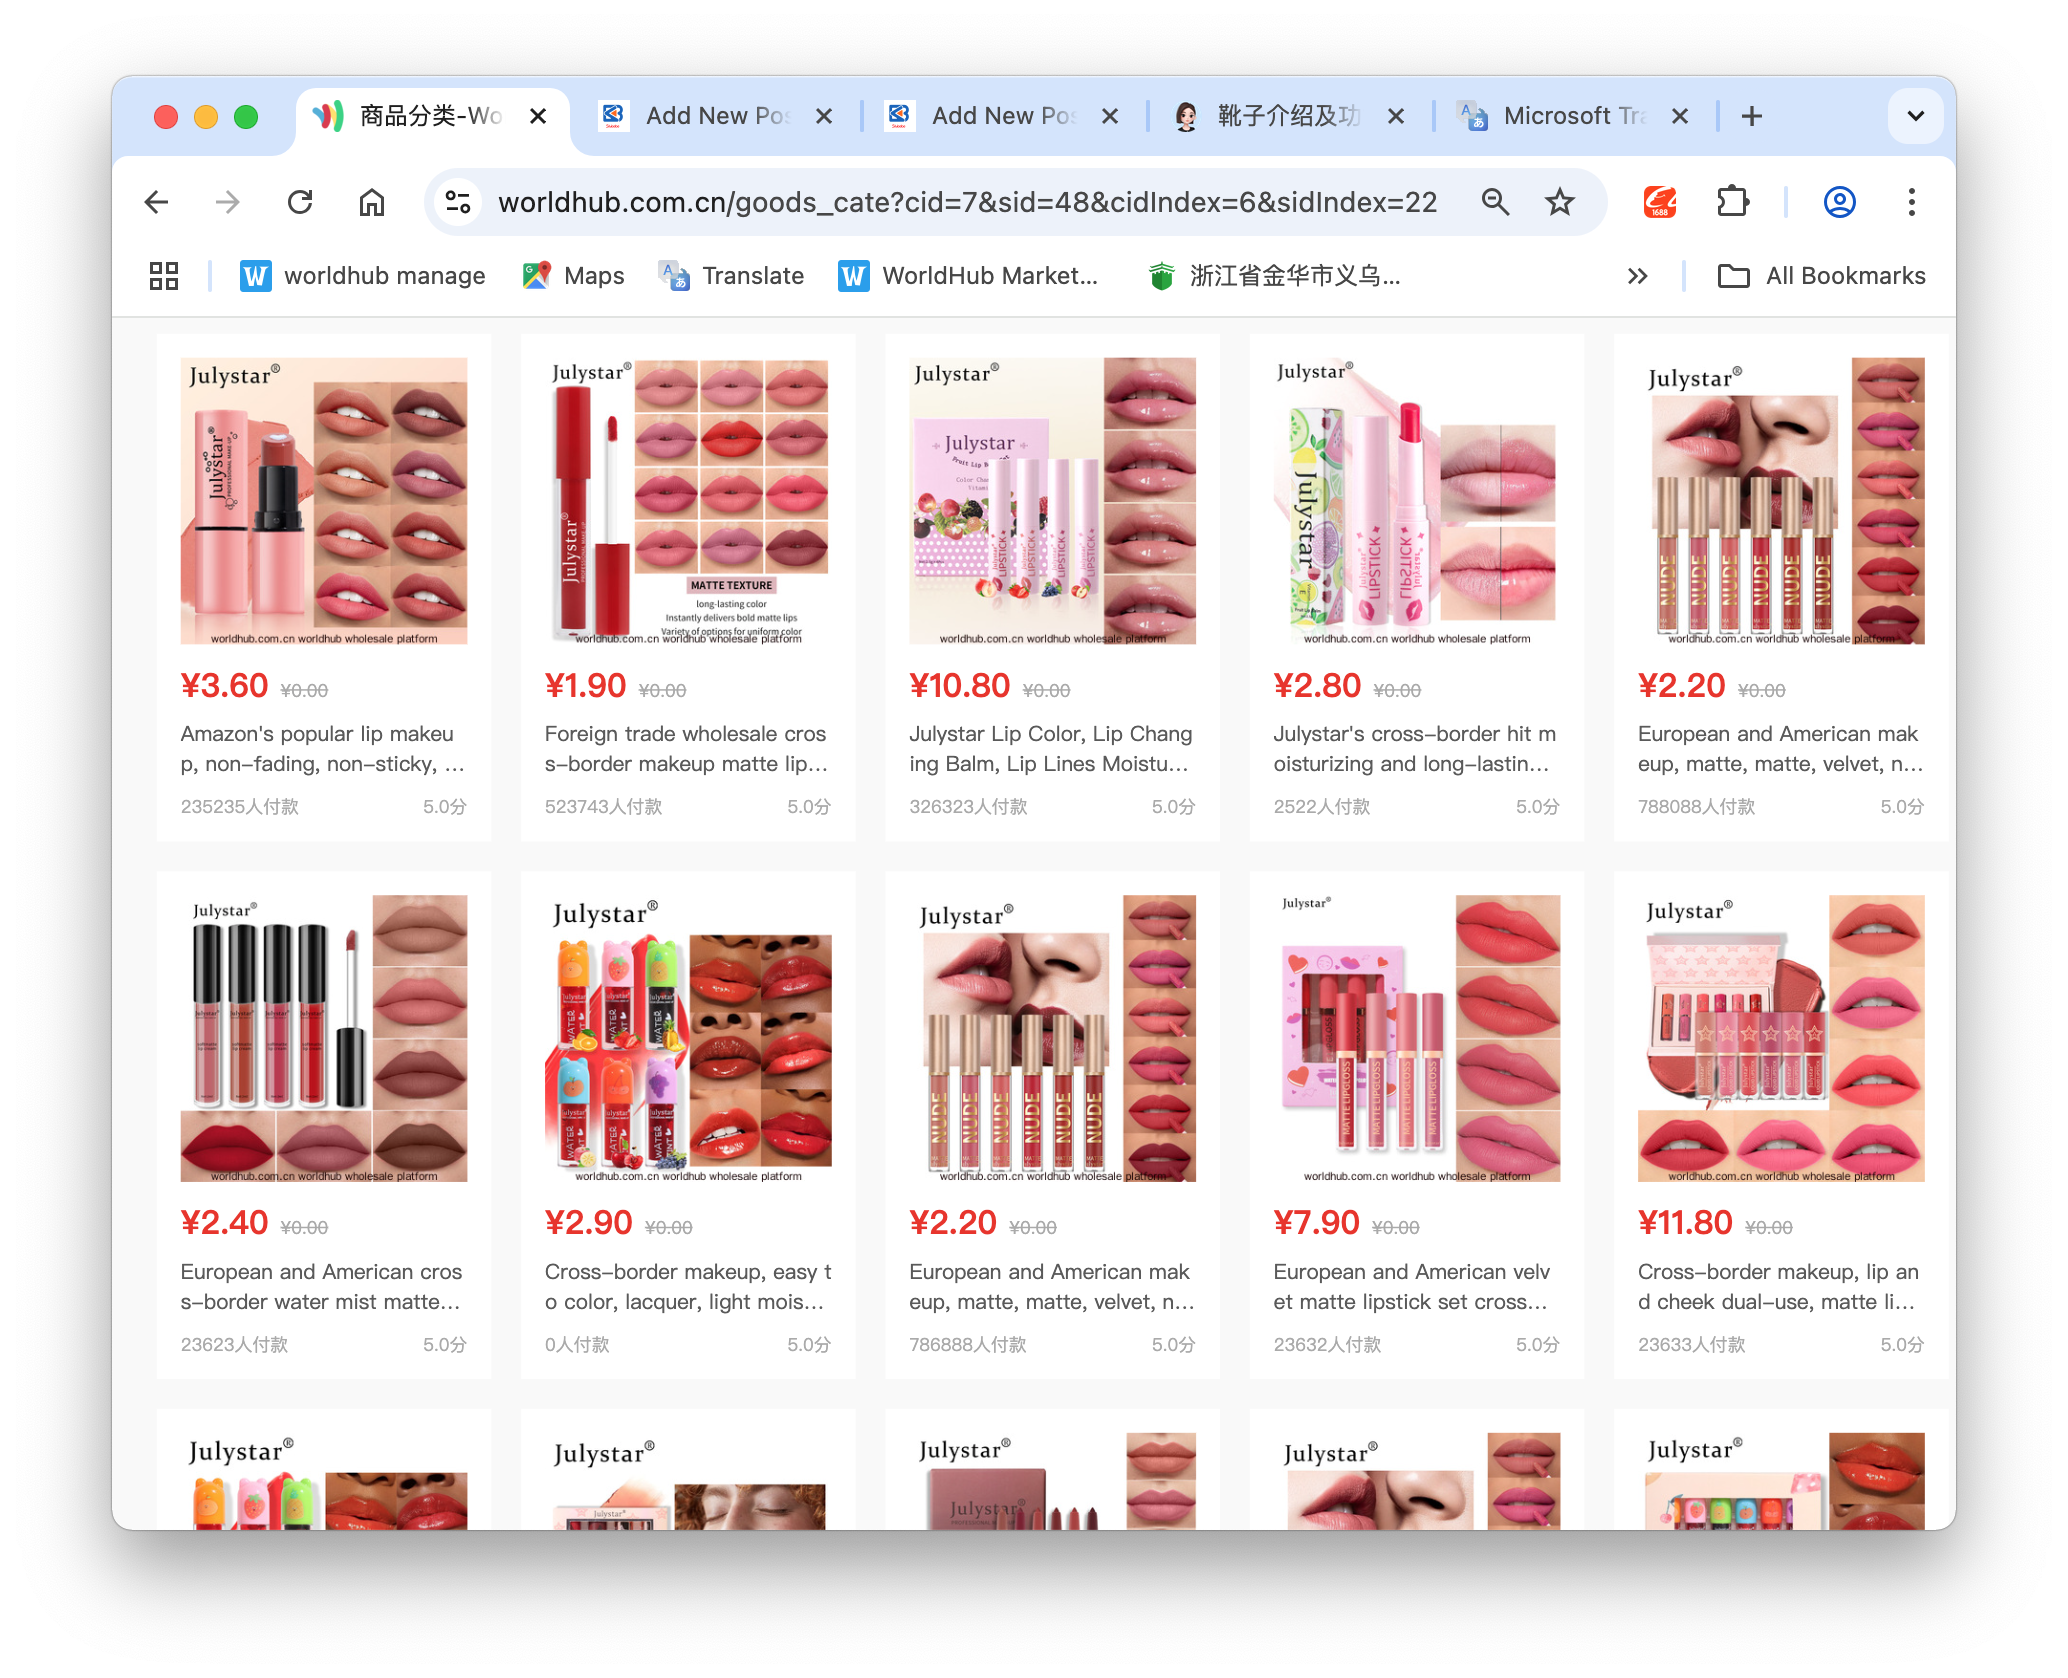
Task: Open a new tab with plus button
Action: [x=1751, y=116]
